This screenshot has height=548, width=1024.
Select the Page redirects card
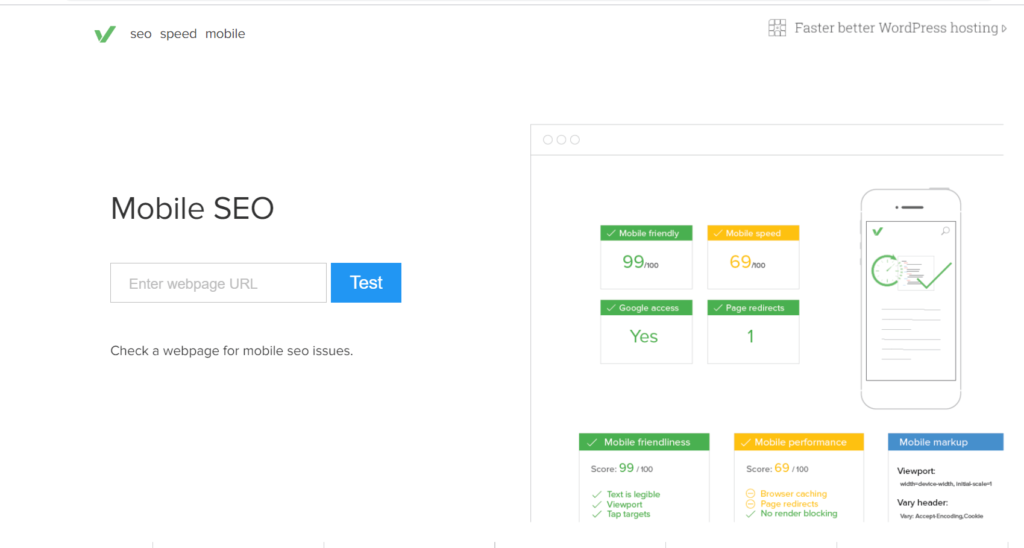pyautogui.click(x=753, y=331)
